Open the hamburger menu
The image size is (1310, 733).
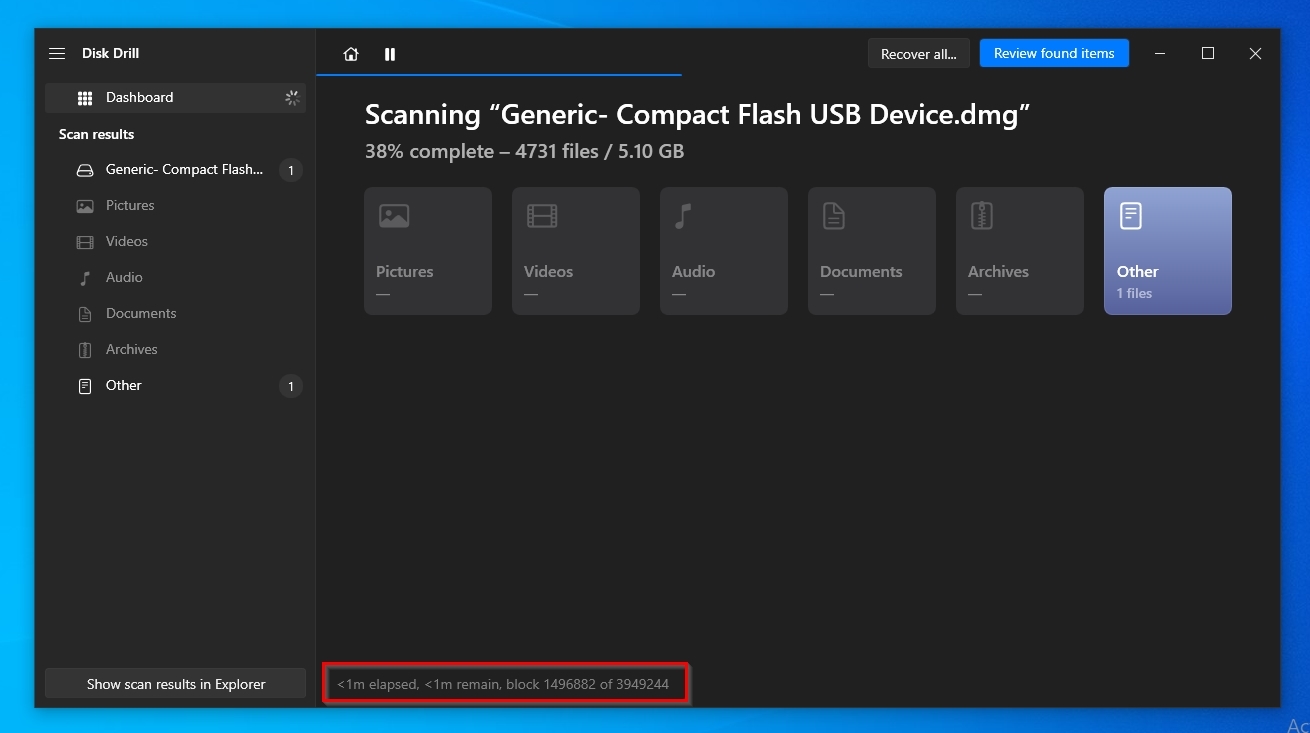57,53
